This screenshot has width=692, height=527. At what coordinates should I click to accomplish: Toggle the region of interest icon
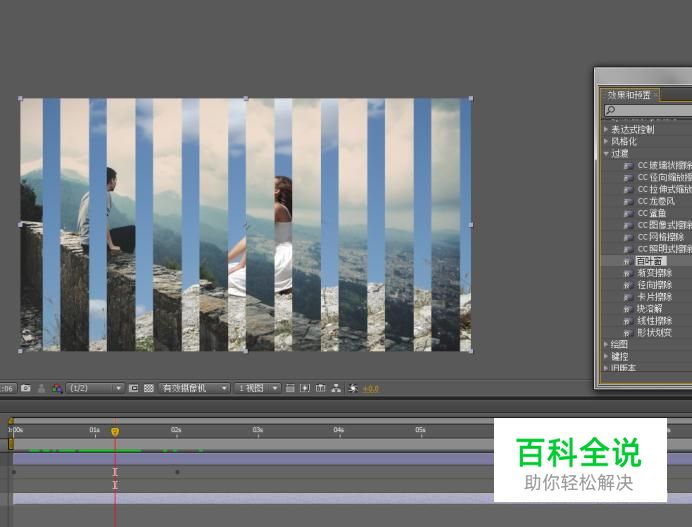pos(133,388)
